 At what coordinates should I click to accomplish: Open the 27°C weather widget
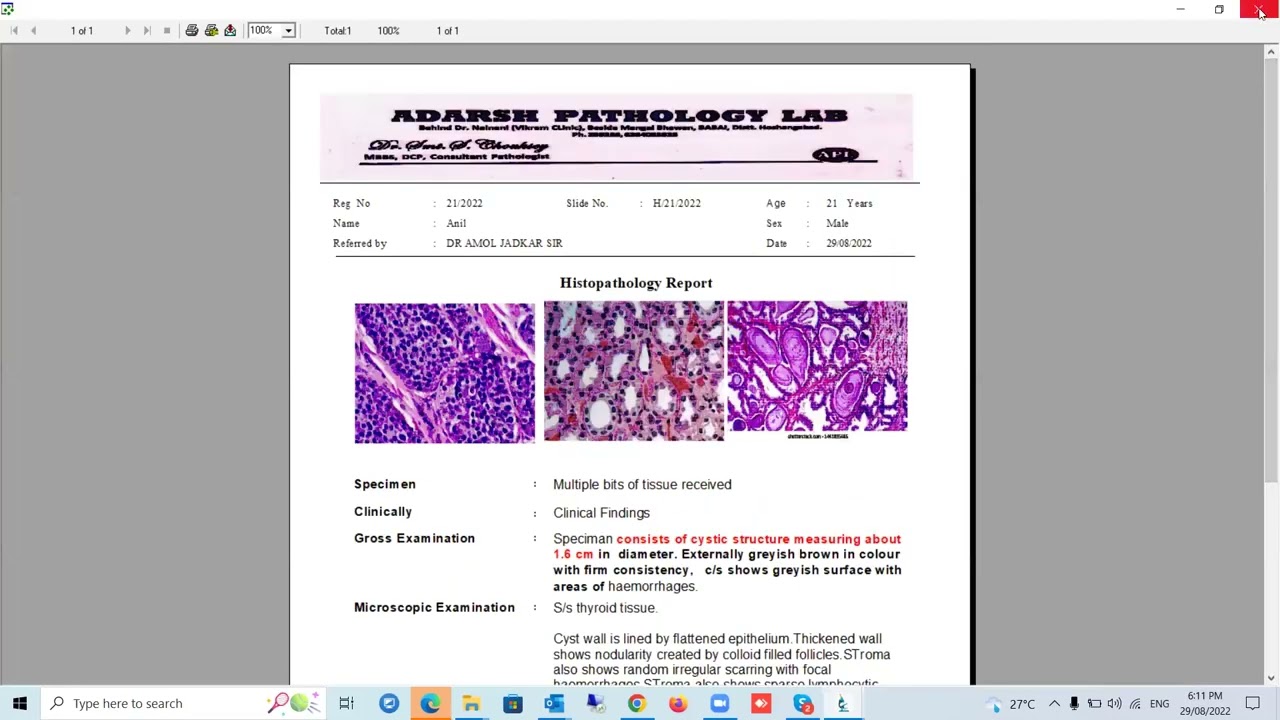point(1010,704)
